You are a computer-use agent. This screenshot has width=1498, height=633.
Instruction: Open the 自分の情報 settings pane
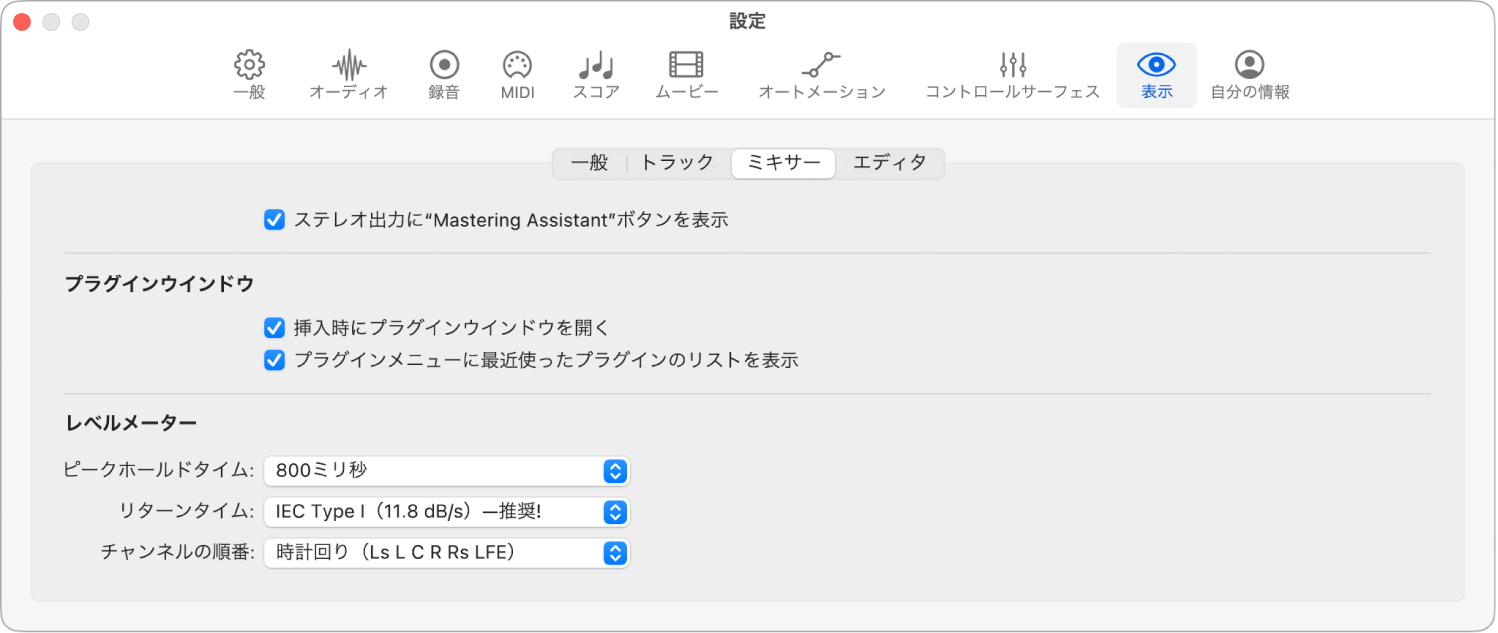click(1249, 74)
